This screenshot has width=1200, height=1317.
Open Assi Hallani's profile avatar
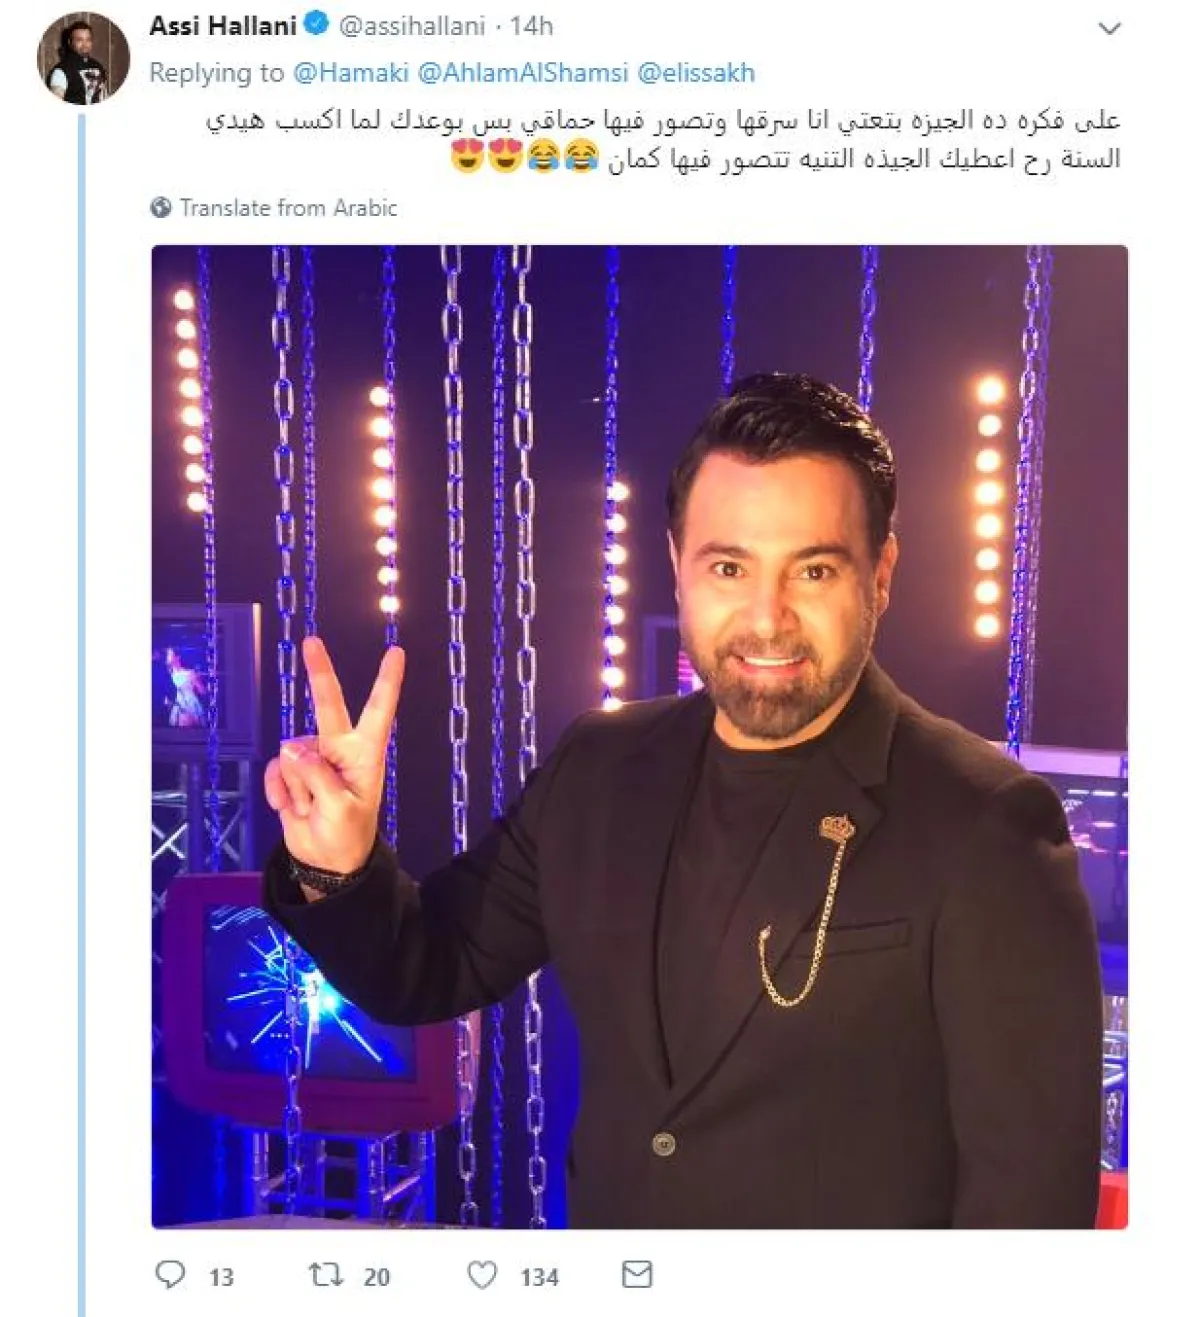(83, 59)
